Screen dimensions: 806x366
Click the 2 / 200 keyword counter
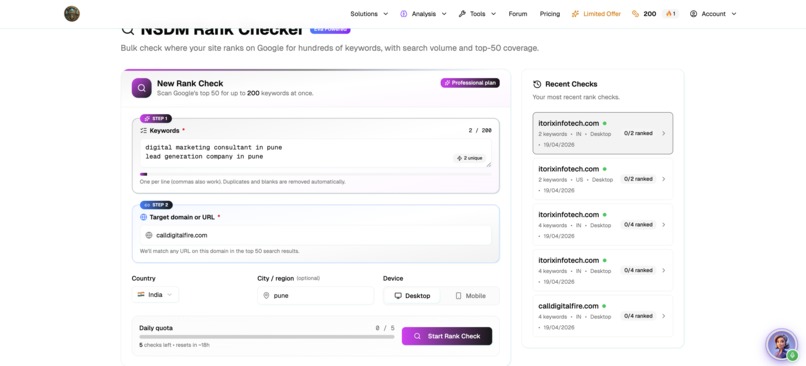pos(480,131)
